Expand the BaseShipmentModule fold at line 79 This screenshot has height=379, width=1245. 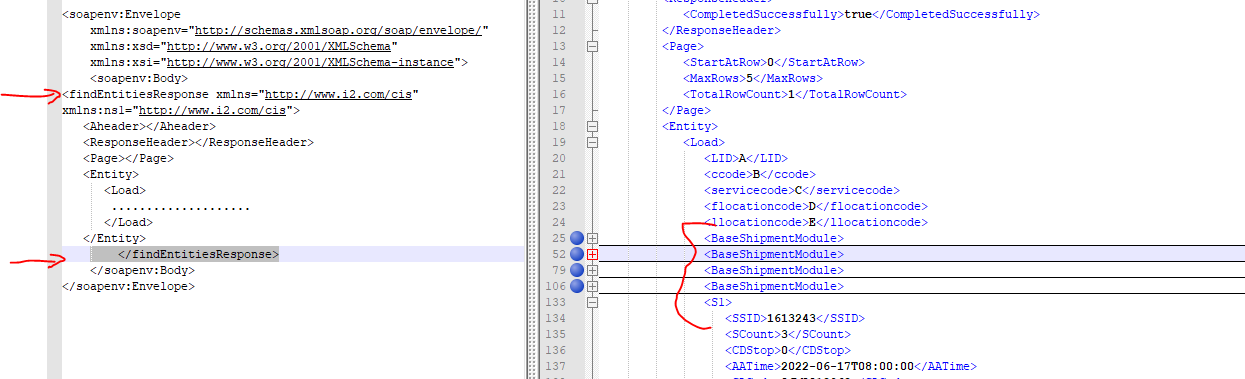[593, 270]
